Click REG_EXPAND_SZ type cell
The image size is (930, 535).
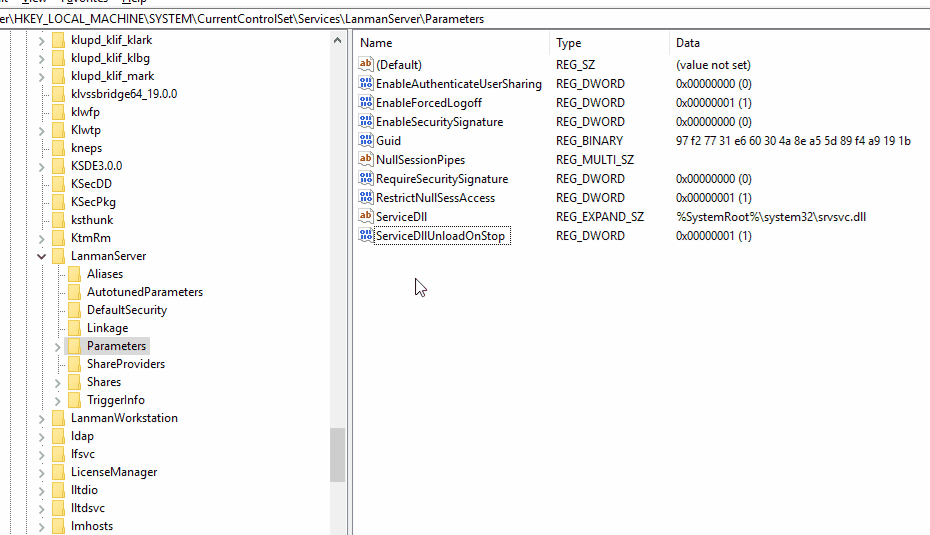(x=600, y=216)
